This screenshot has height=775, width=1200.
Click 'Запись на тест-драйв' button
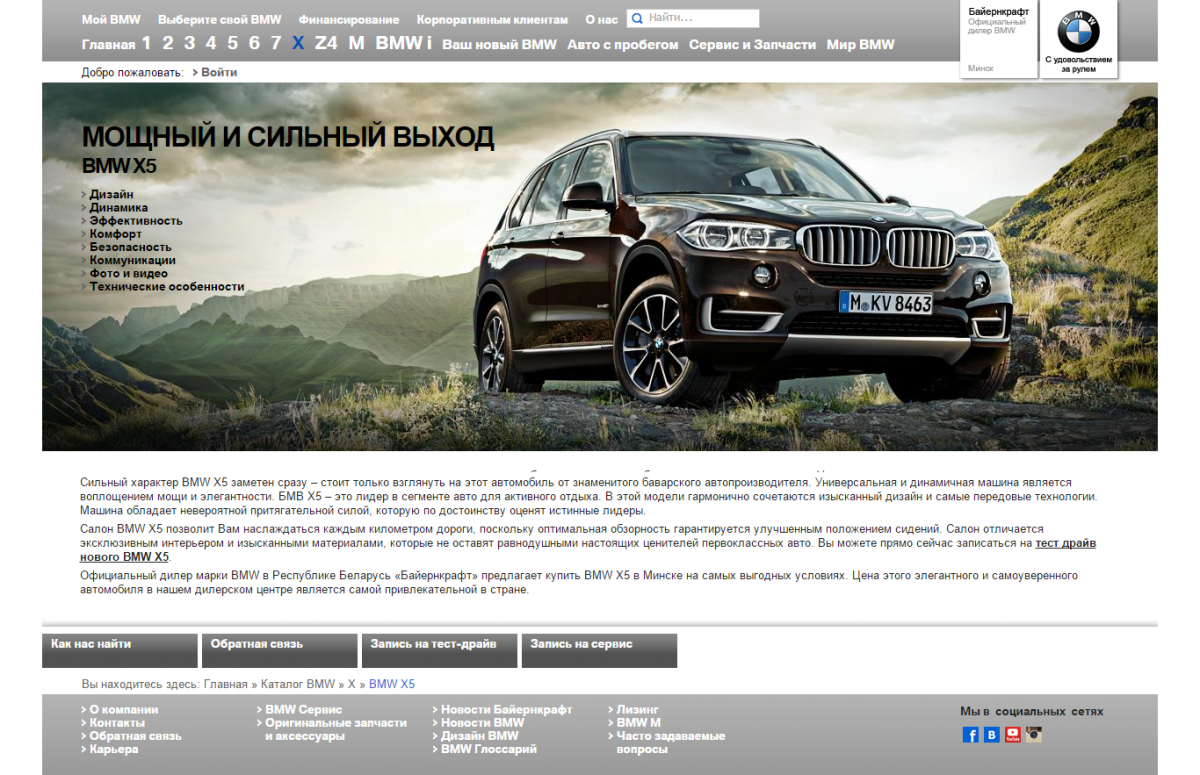pyautogui.click(x=440, y=650)
